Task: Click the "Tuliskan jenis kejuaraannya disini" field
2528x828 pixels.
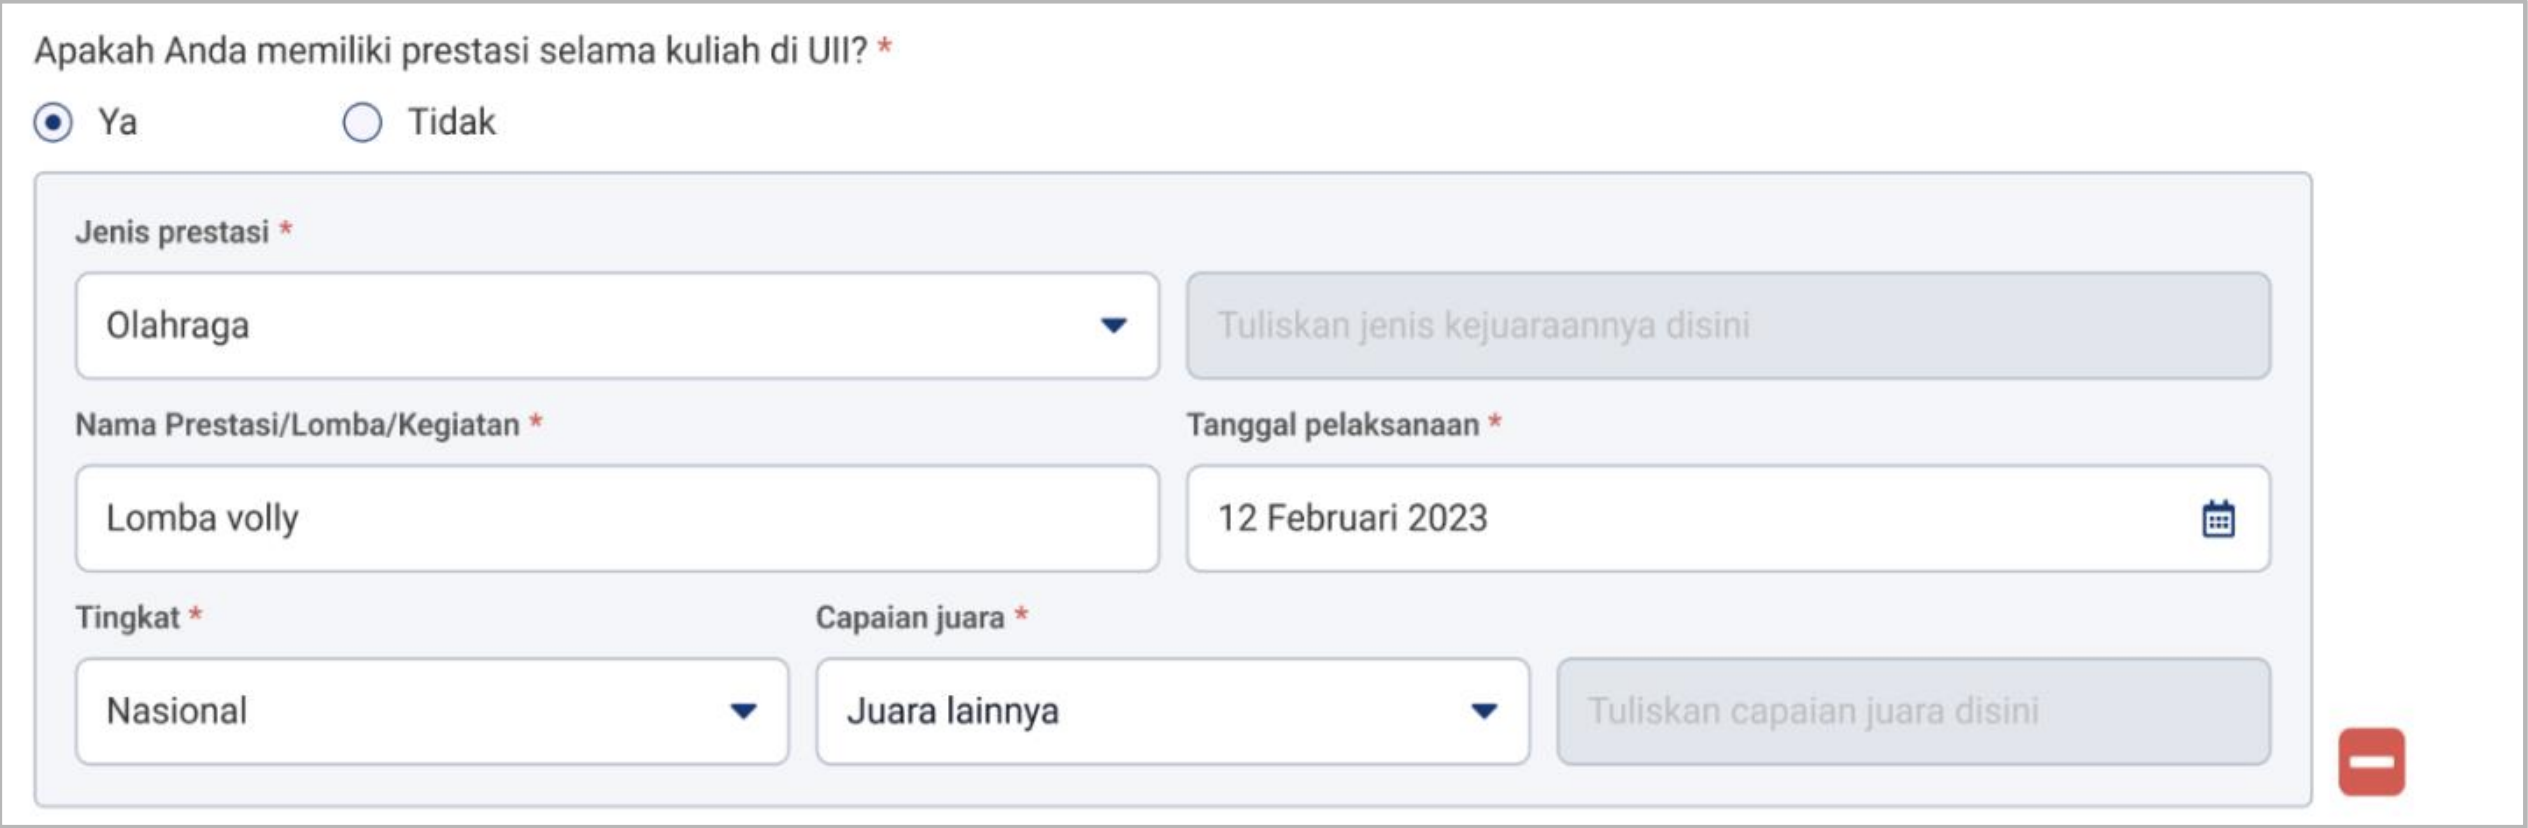Action: point(1728,326)
